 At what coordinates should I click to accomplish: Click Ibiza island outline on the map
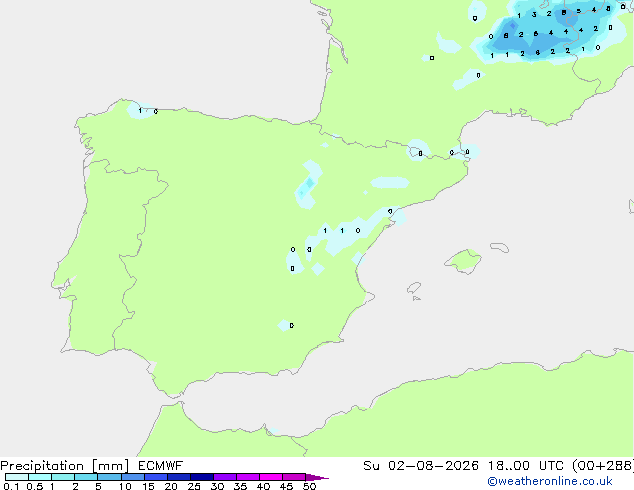click(414, 288)
